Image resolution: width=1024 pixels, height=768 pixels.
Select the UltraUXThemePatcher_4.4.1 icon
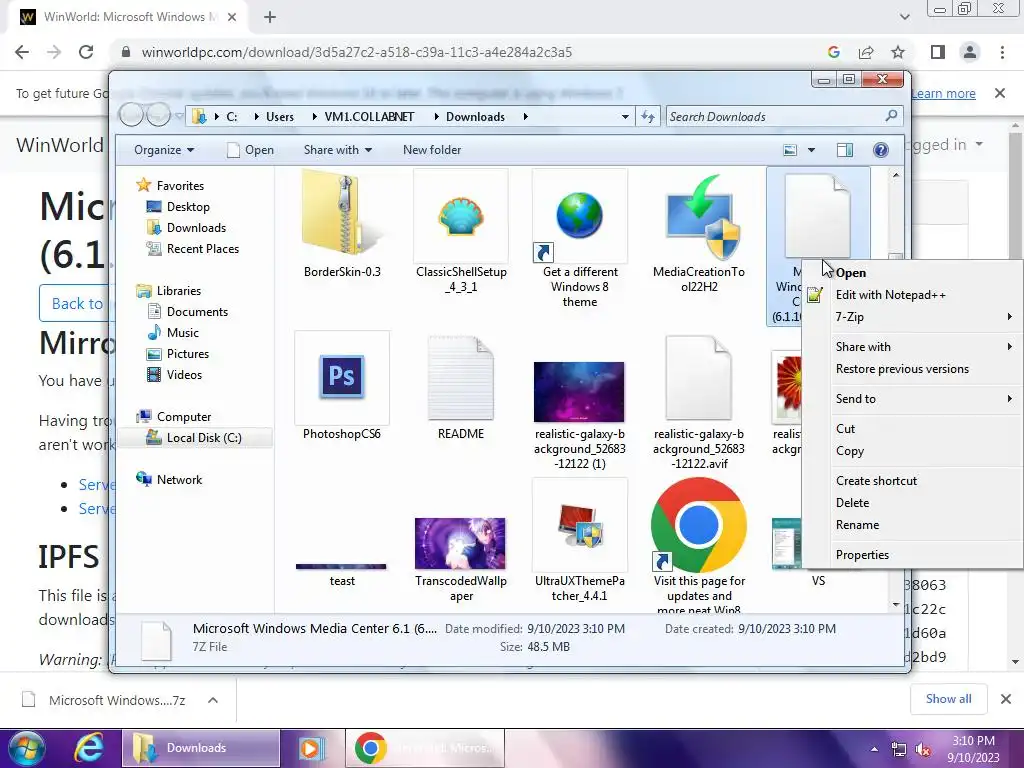point(580,526)
